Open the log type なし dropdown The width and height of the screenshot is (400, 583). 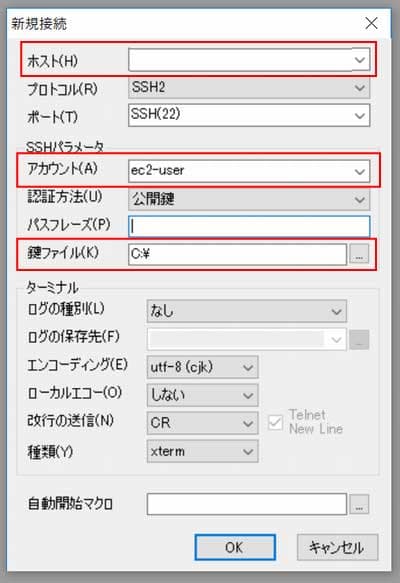(246, 311)
